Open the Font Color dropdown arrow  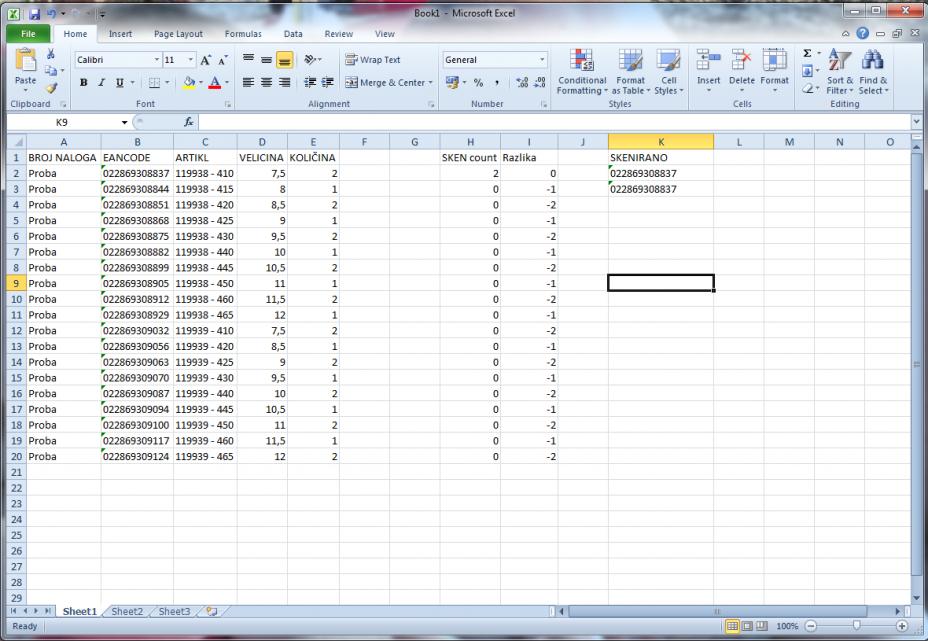pyautogui.click(x=227, y=82)
